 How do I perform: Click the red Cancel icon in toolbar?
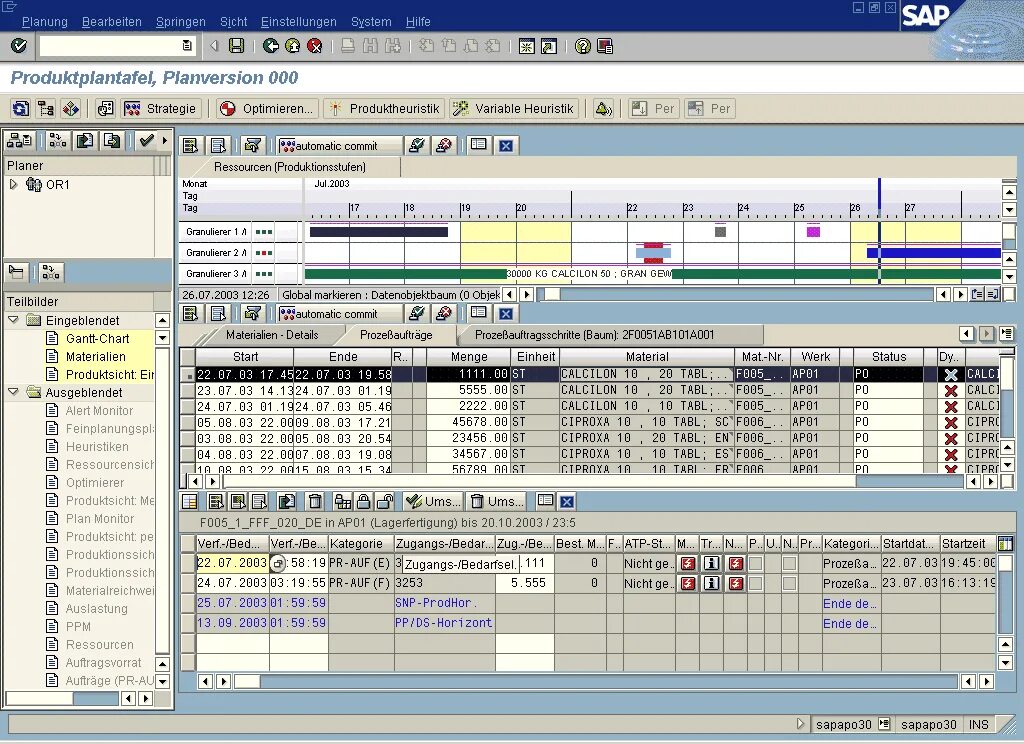pos(315,46)
